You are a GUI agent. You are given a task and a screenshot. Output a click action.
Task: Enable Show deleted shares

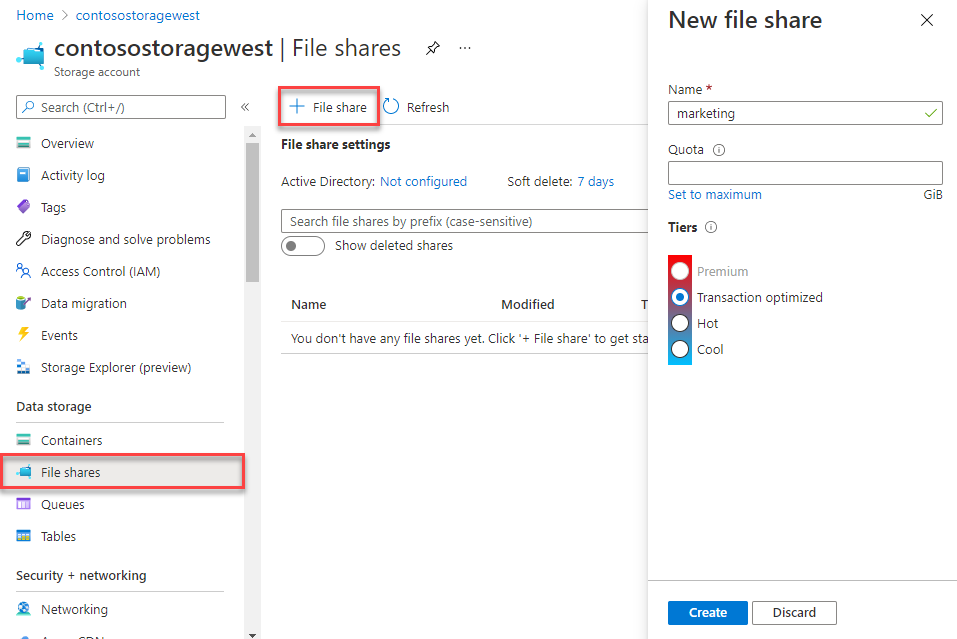[303, 245]
